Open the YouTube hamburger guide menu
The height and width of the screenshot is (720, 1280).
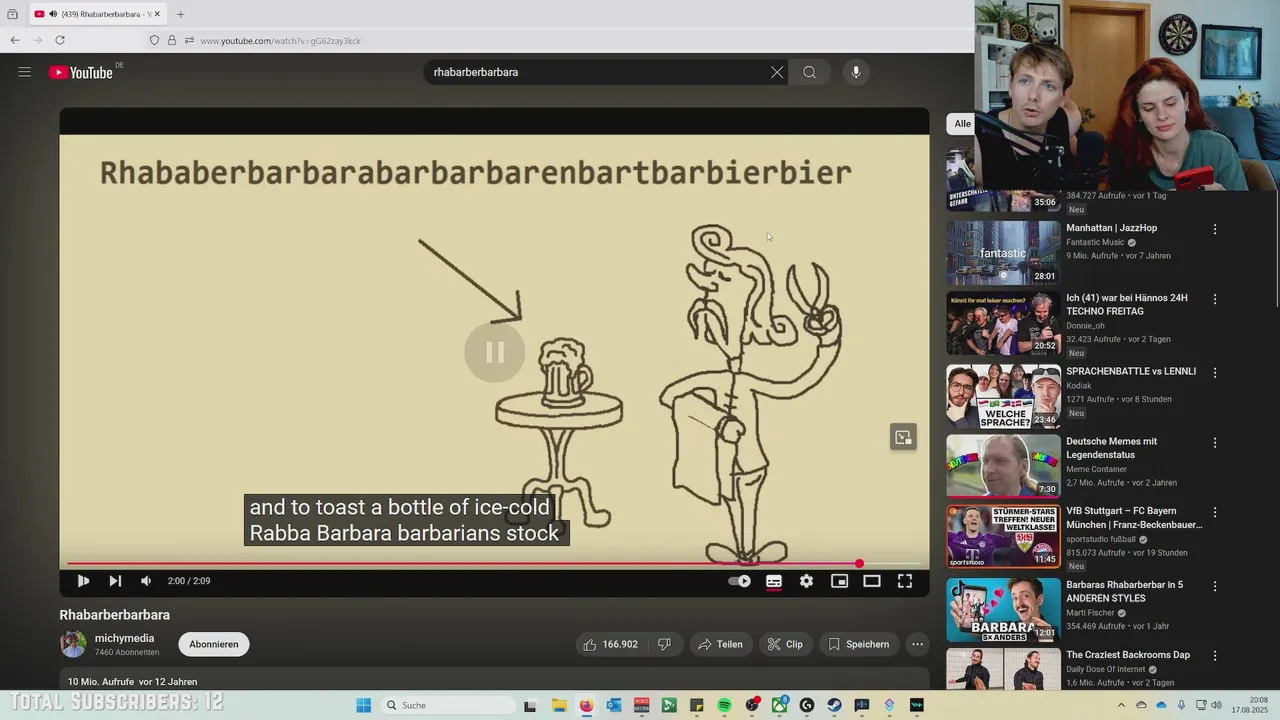tap(25, 72)
